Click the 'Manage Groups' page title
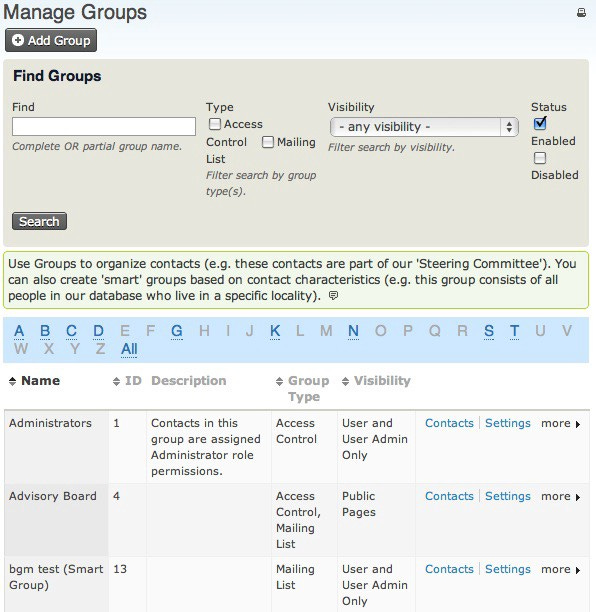The height and width of the screenshot is (612, 596). (x=75, y=12)
